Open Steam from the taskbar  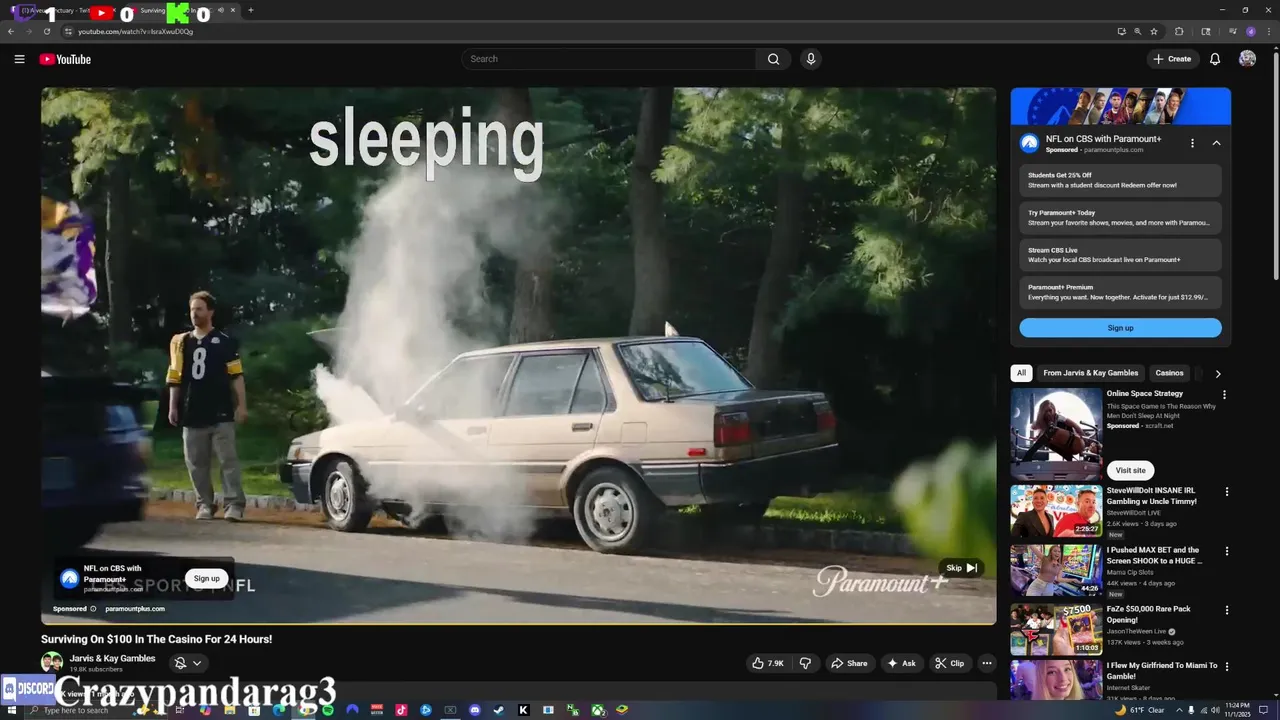coord(499,710)
